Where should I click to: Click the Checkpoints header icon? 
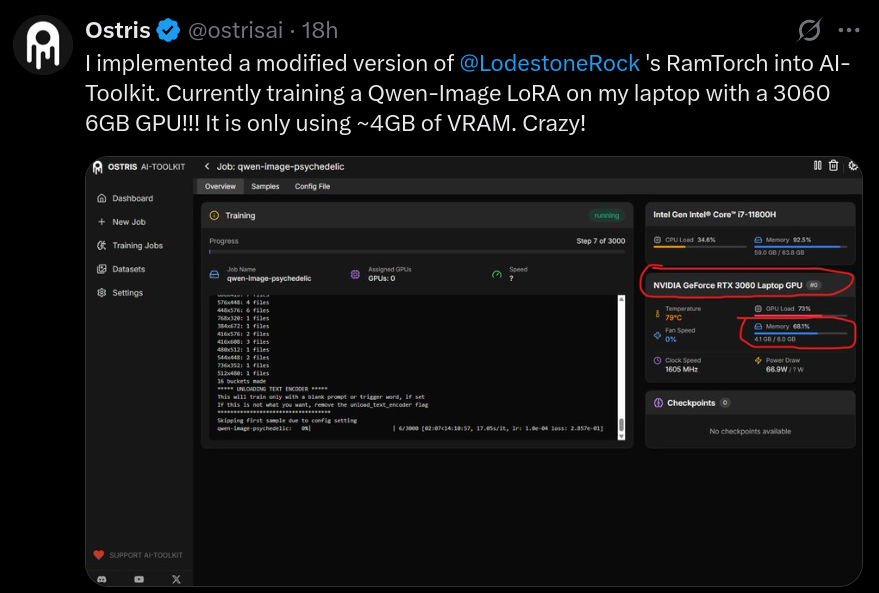click(659, 403)
